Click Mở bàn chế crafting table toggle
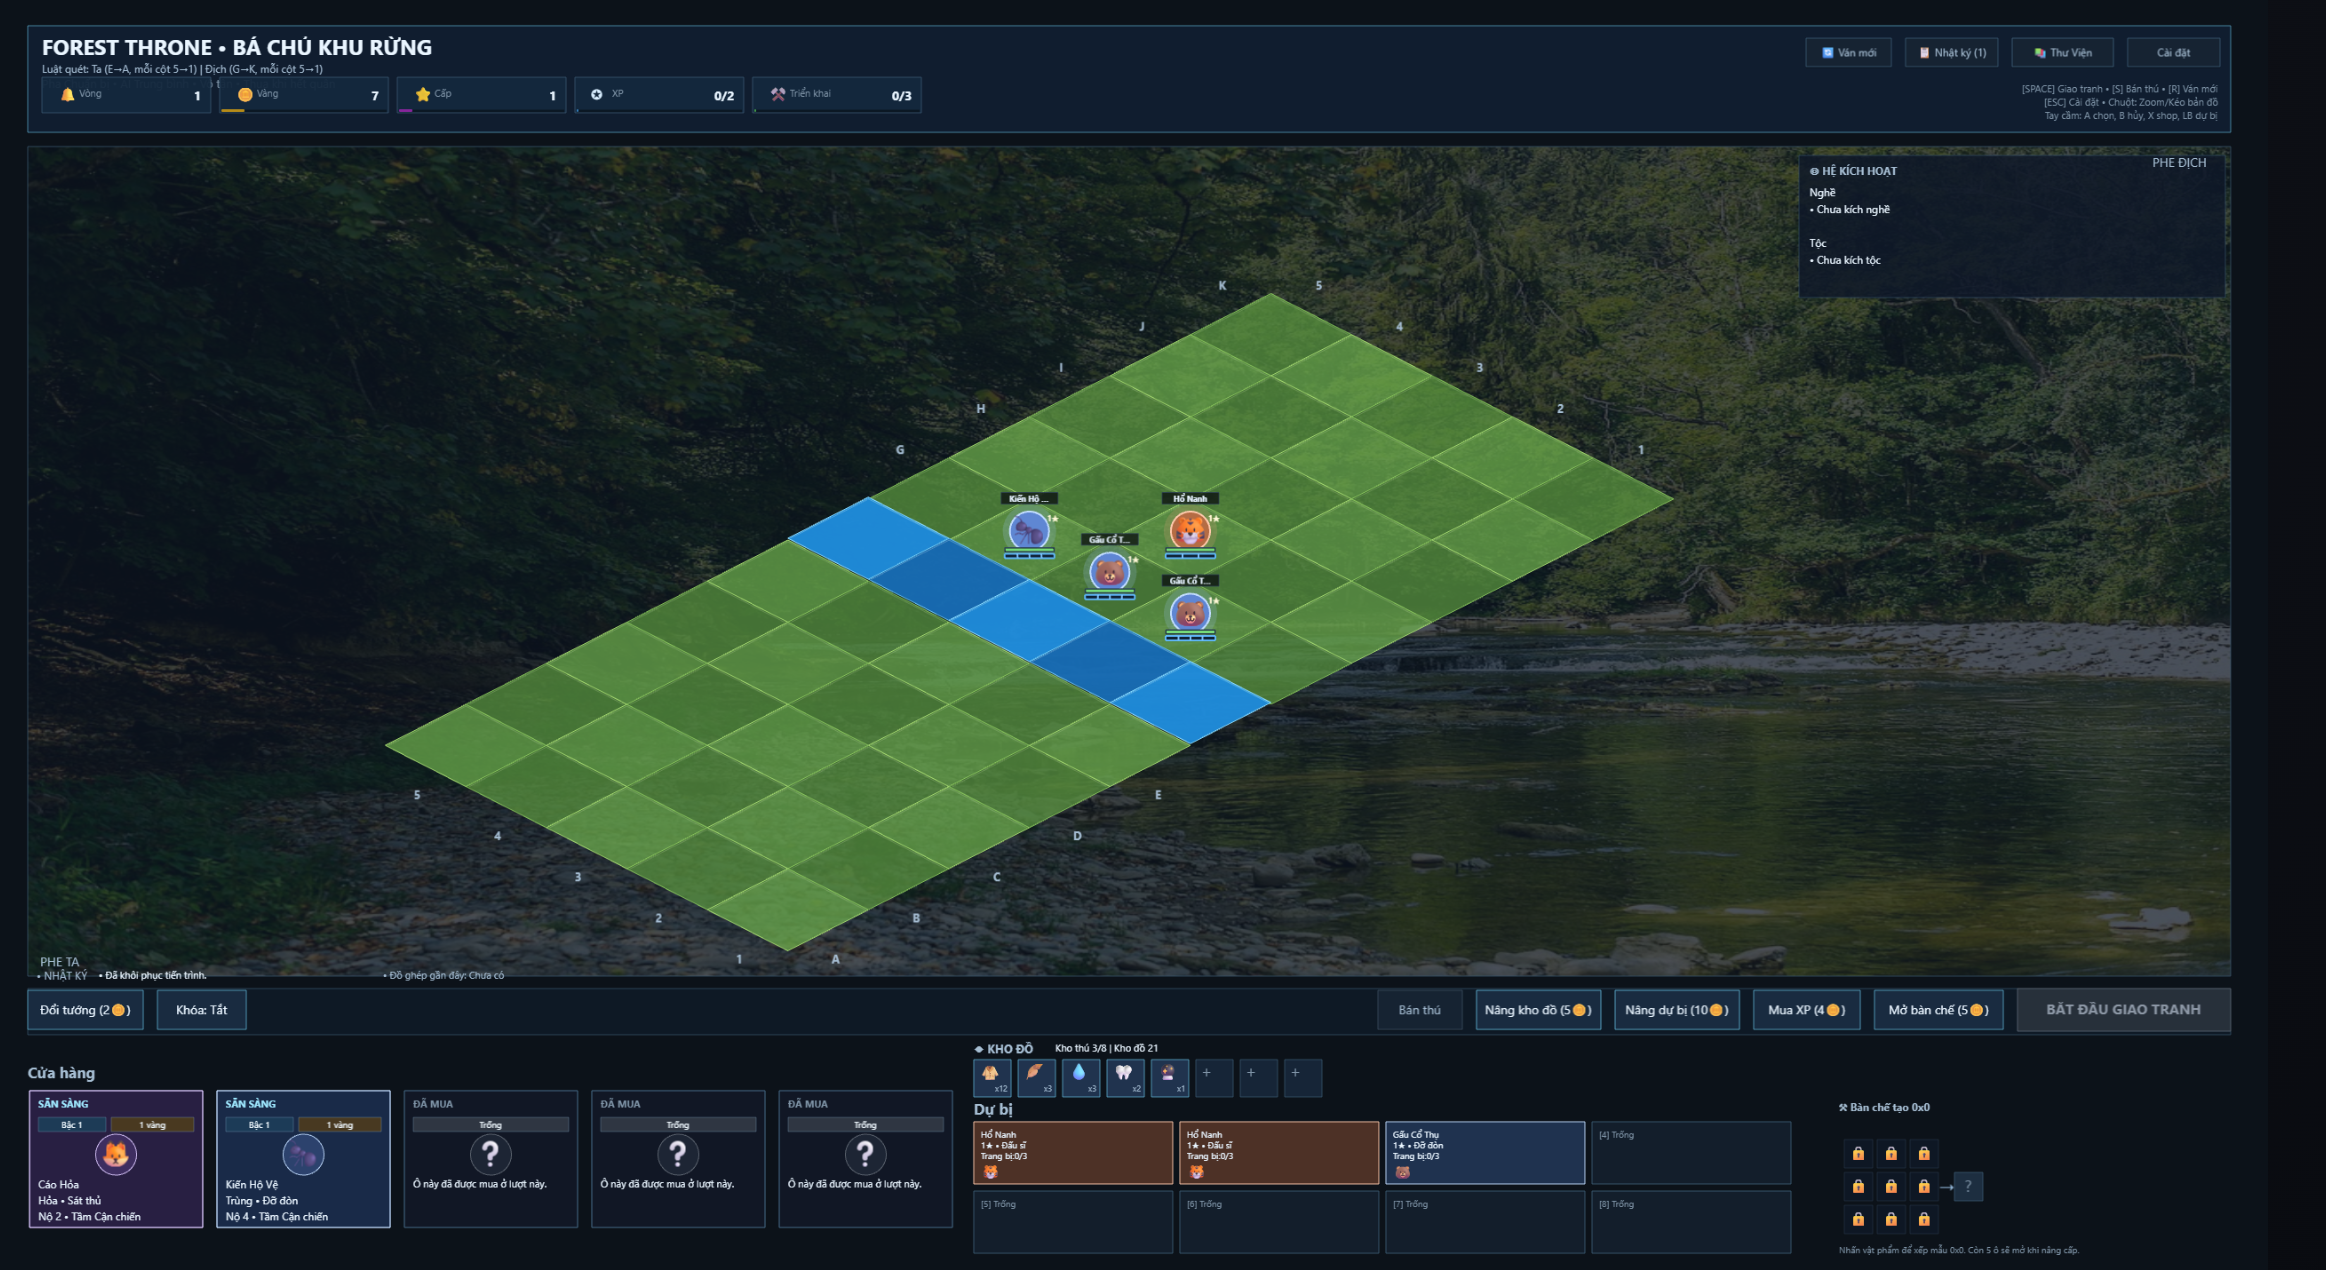The width and height of the screenshot is (2326, 1270). 1937,1010
